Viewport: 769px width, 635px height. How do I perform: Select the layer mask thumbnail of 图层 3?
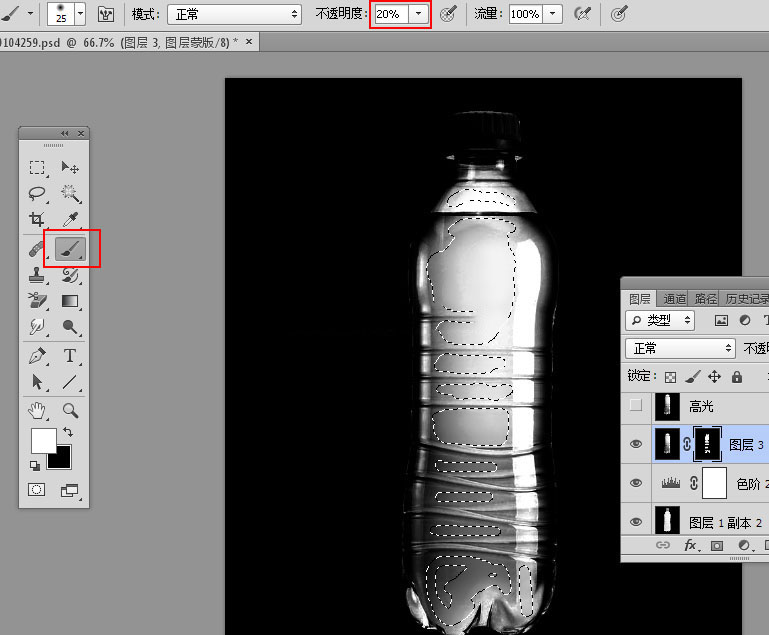coord(706,444)
